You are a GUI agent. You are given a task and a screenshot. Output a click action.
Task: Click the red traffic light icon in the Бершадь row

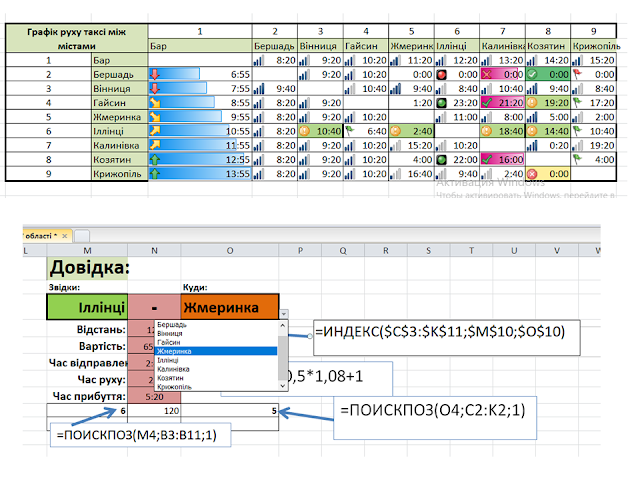tap(441, 74)
